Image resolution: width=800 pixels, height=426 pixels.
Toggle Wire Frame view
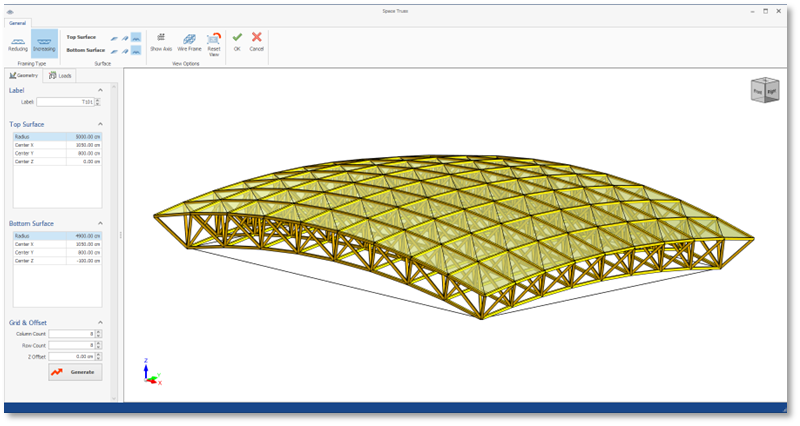click(189, 40)
